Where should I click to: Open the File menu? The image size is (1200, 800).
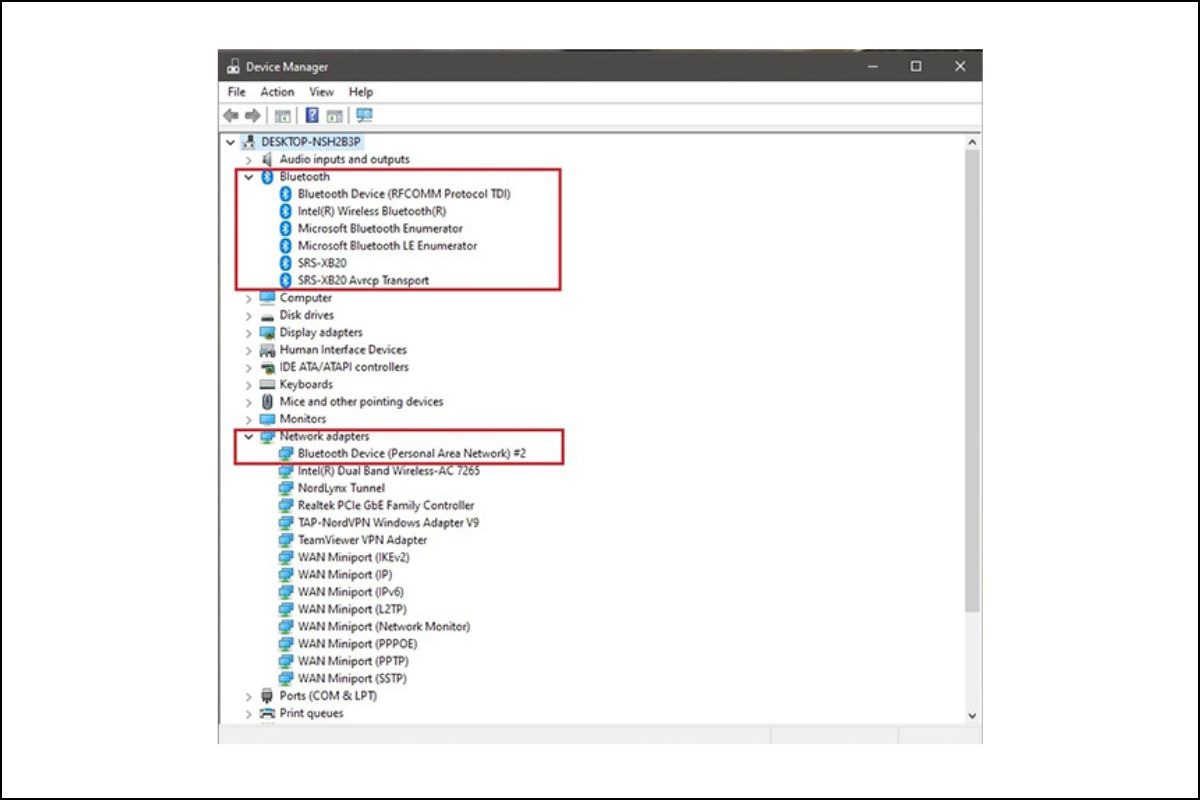(x=237, y=92)
